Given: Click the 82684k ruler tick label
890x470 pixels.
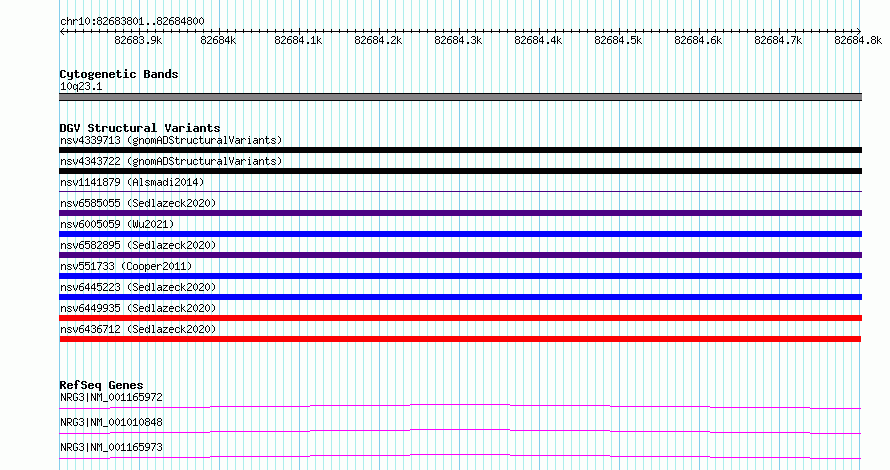Looking at the screenshot, I should (218, 40).
